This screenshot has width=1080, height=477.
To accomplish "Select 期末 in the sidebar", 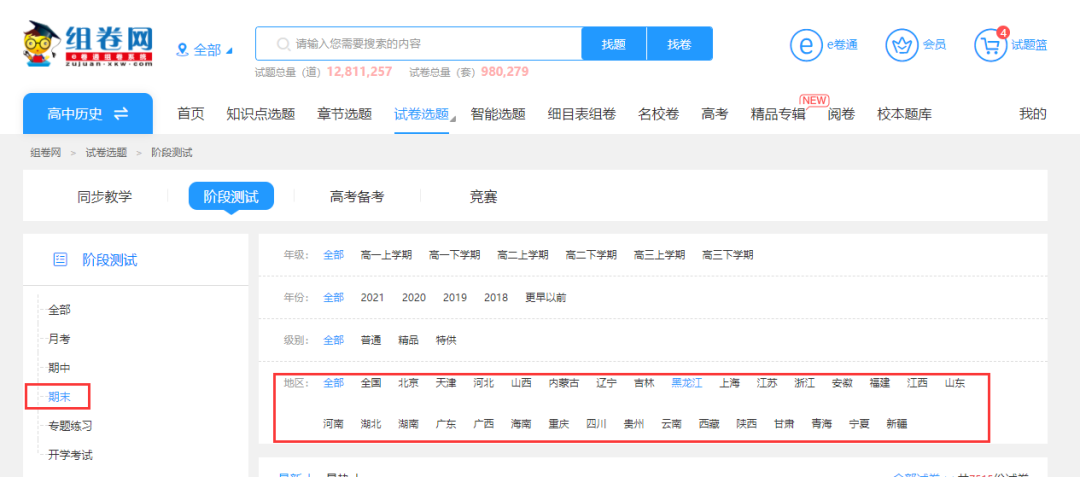I will [x=59, y=396].
